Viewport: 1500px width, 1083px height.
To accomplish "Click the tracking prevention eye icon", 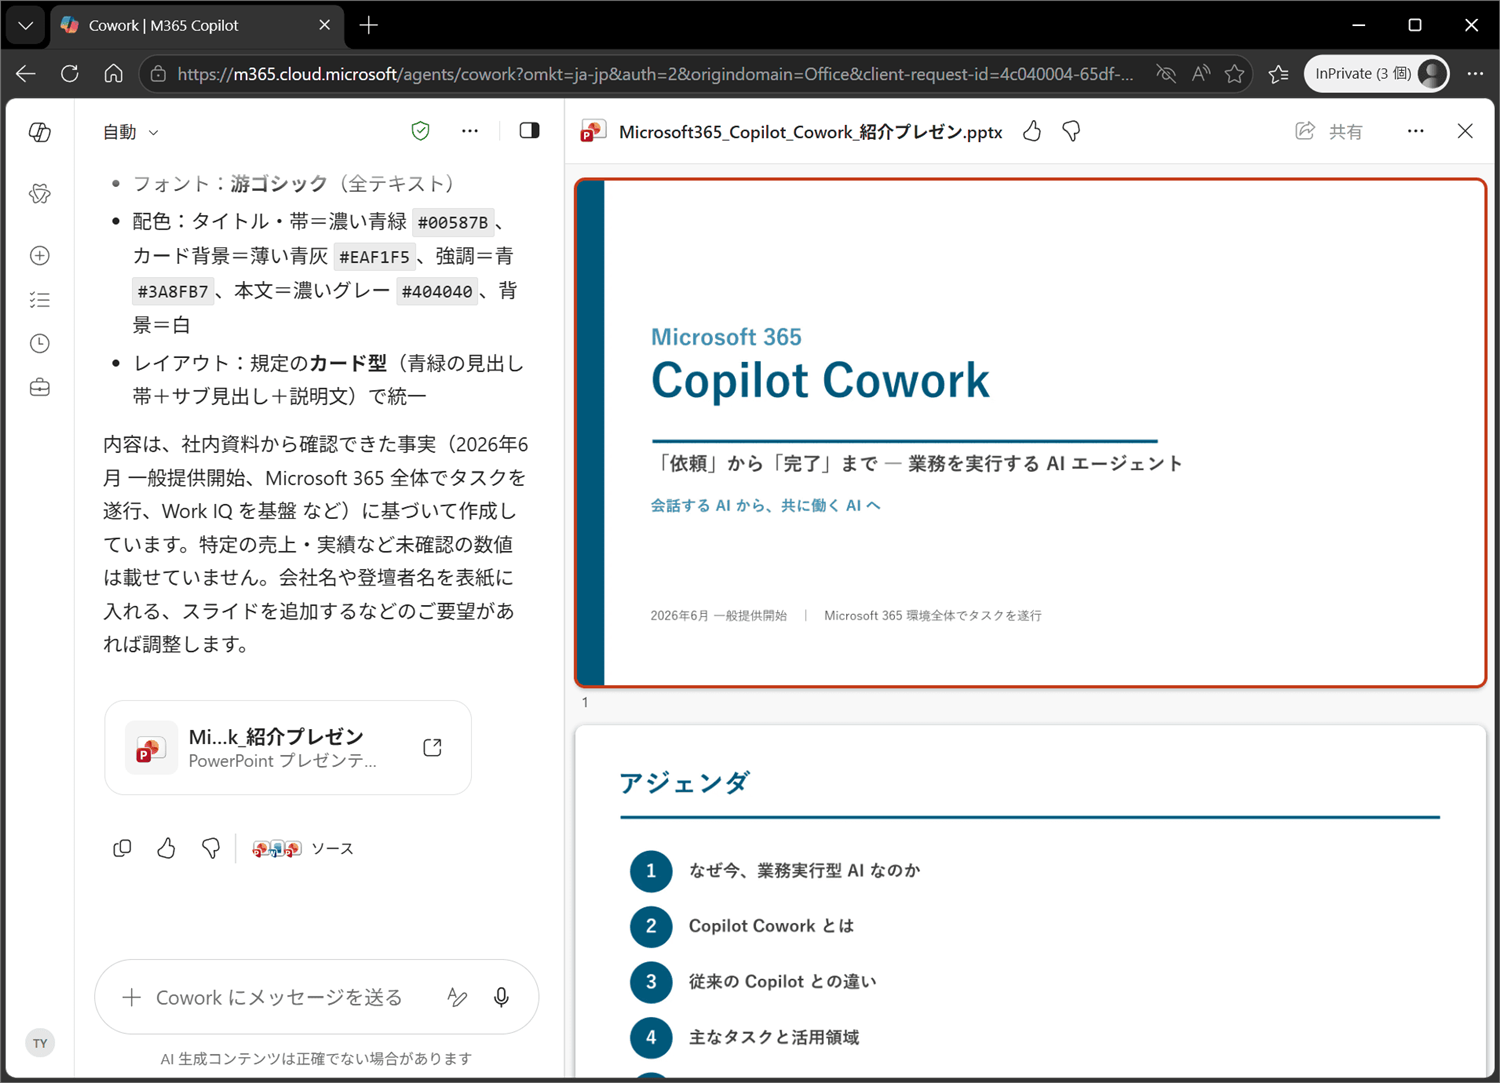I will tap(1166, 74).
